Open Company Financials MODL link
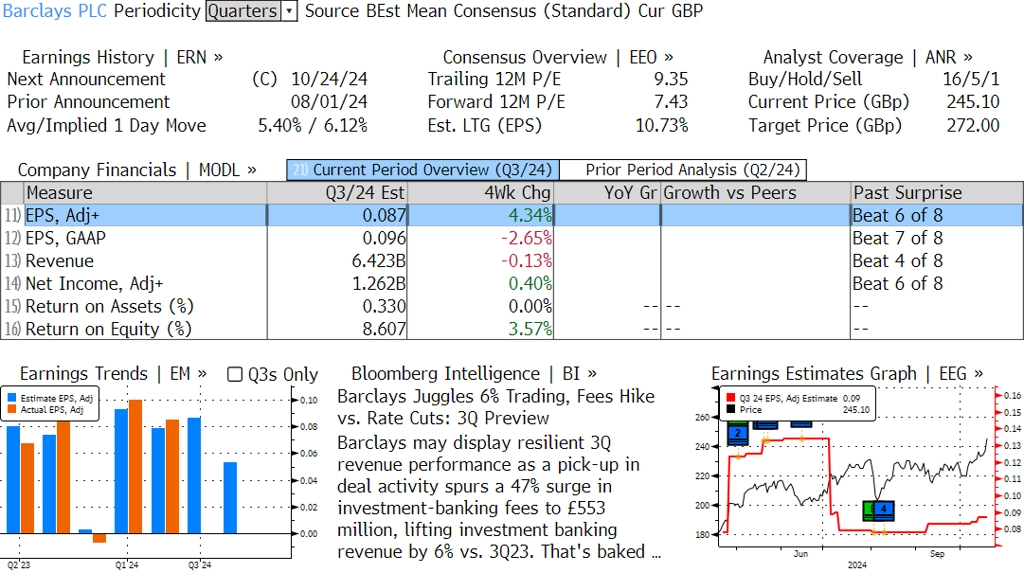The height and width of the screenshot is (573, 1024). click(136, 170)
